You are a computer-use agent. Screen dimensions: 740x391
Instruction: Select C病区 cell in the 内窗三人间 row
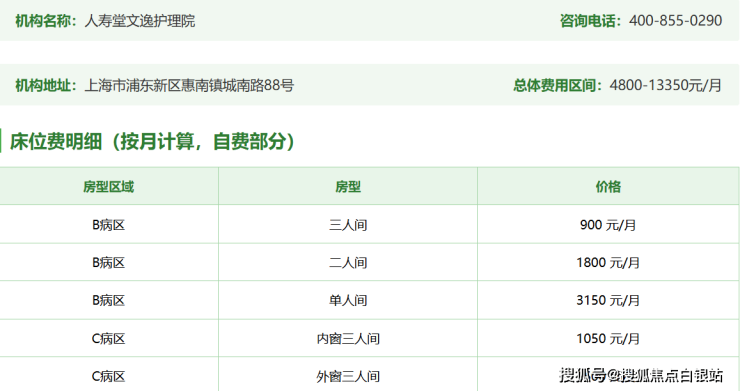tap(109, 339)
